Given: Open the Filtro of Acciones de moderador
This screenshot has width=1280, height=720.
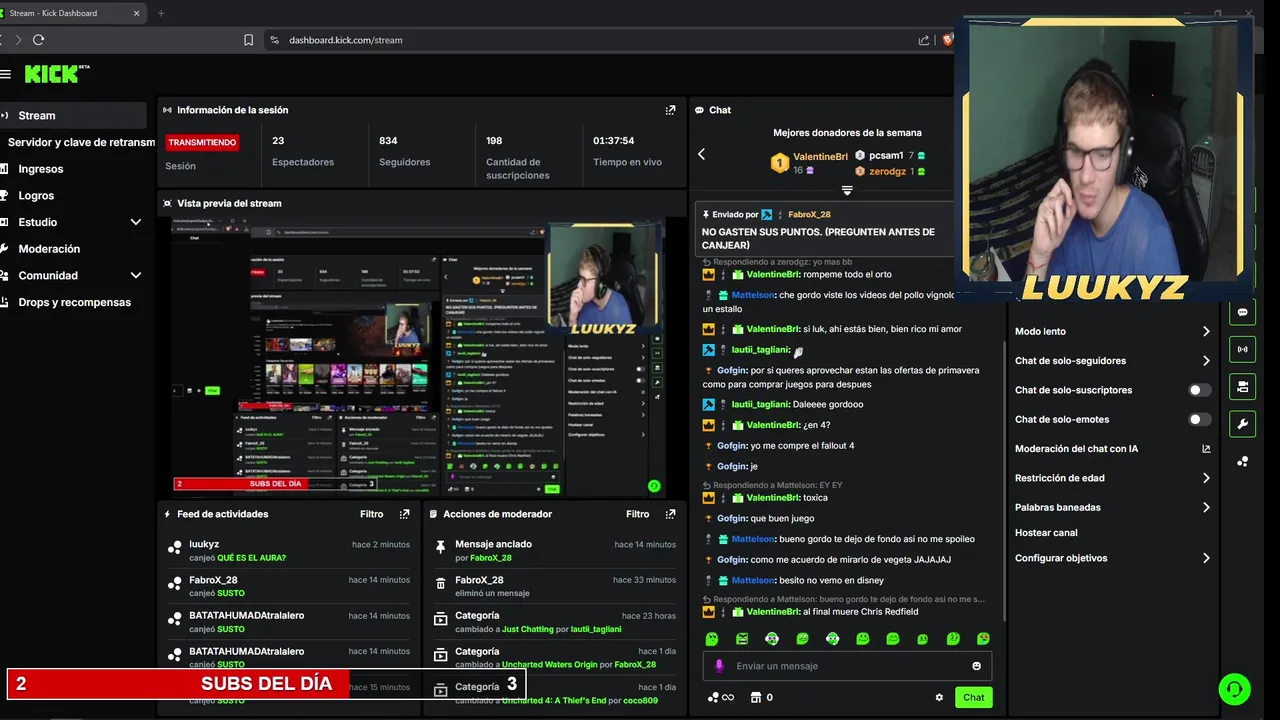Looking at the screenshot, I should pyautogui.click(x=637, y=514).
